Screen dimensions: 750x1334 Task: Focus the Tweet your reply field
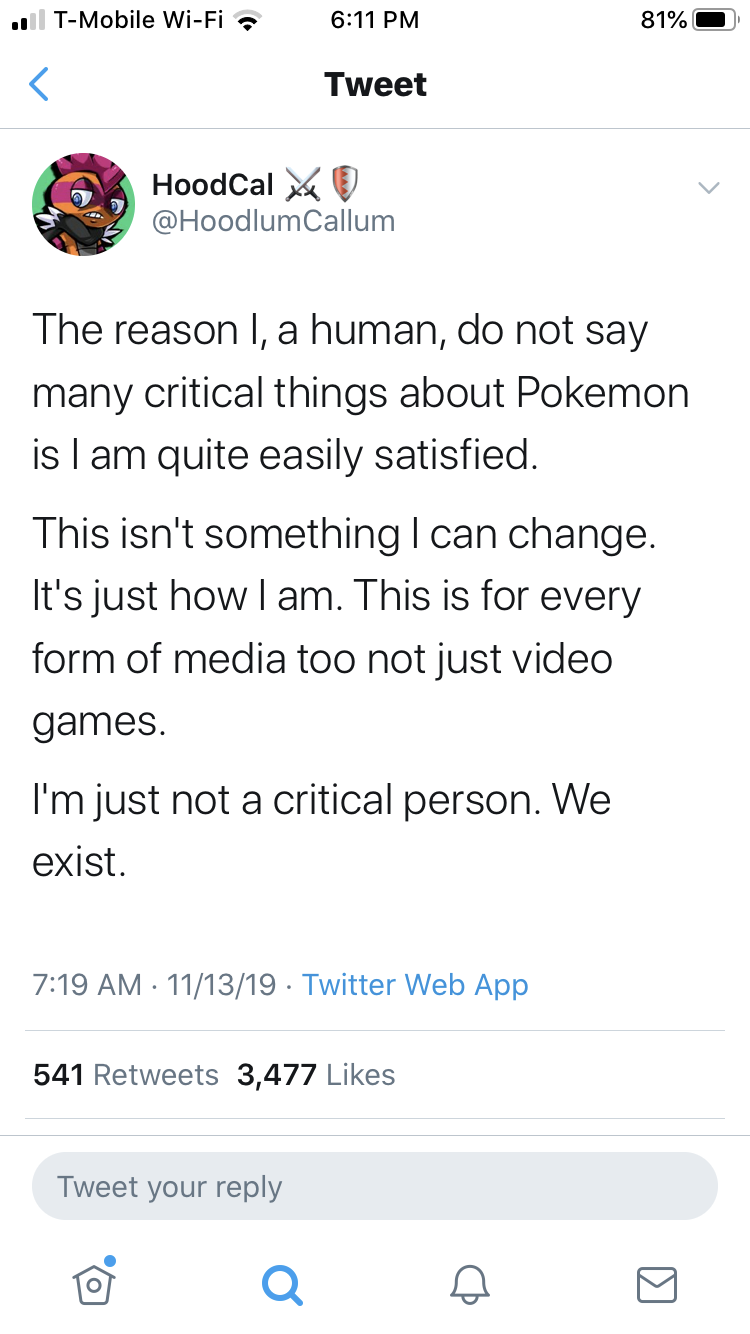tap(375, 1187)
